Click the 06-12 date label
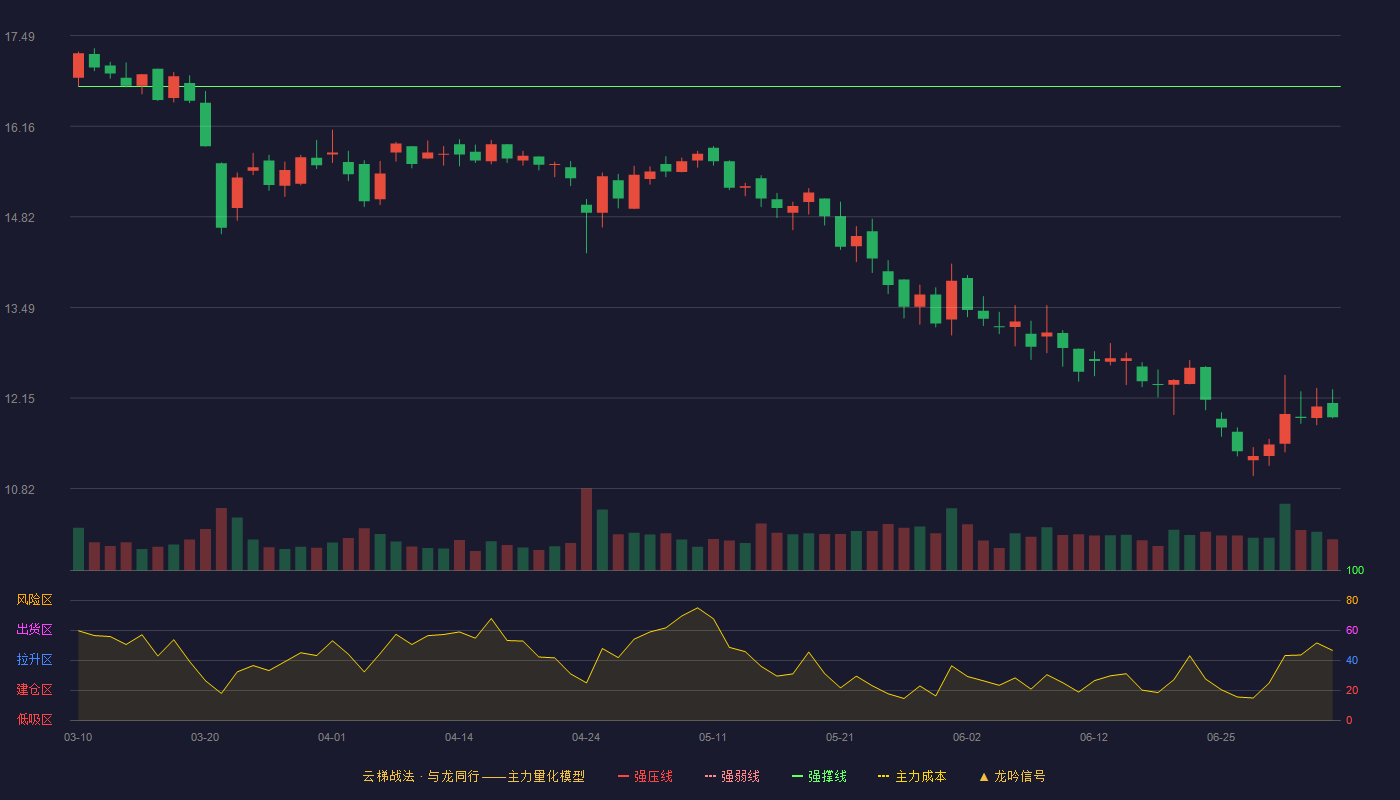The image size is (1400, 800). (x=1094, y=737)
